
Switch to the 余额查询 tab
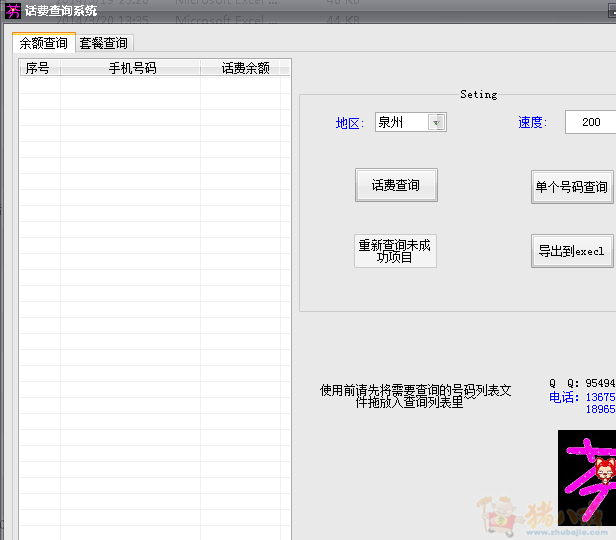[x=44, y=43]
